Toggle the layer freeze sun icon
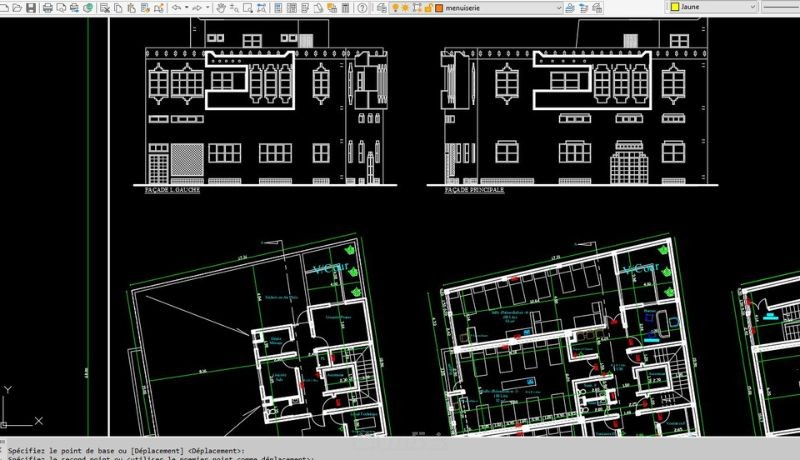The image size is (800, 460). tap(406, 8)
